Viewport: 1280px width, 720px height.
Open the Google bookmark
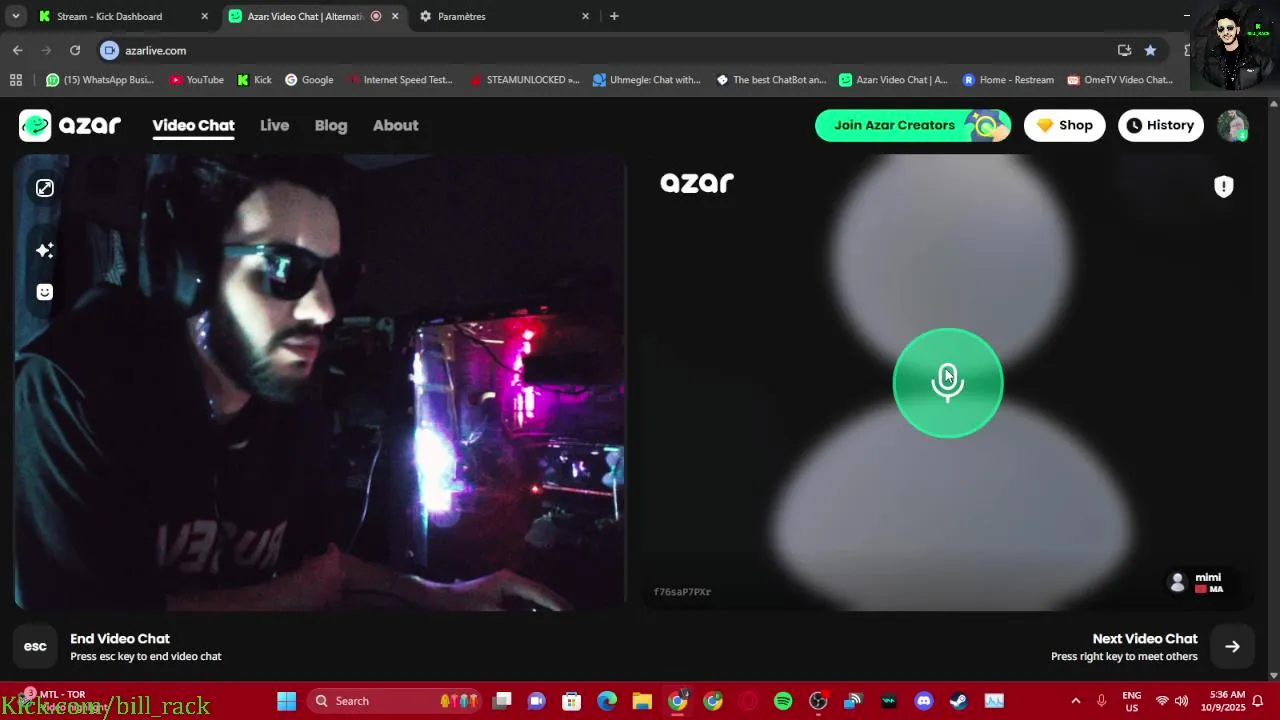[309, 80]
